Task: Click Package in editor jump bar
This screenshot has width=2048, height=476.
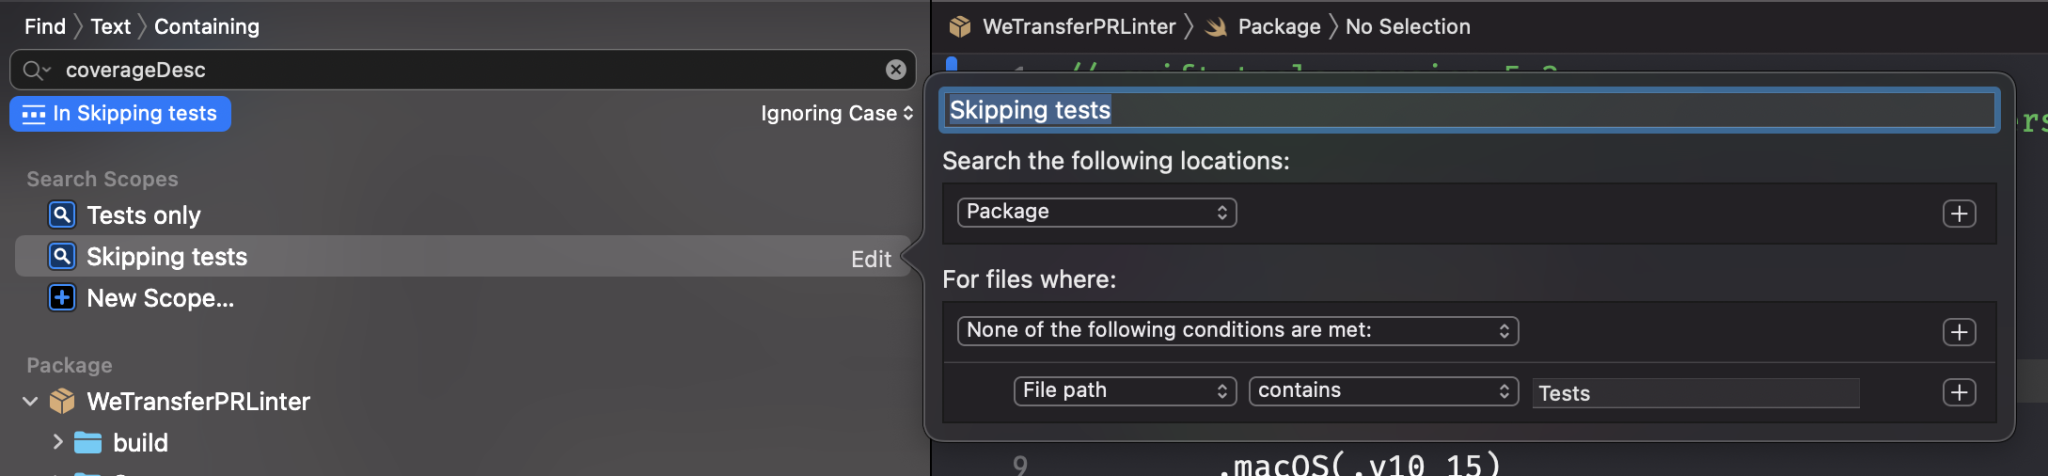Action: click(1279, 27)
